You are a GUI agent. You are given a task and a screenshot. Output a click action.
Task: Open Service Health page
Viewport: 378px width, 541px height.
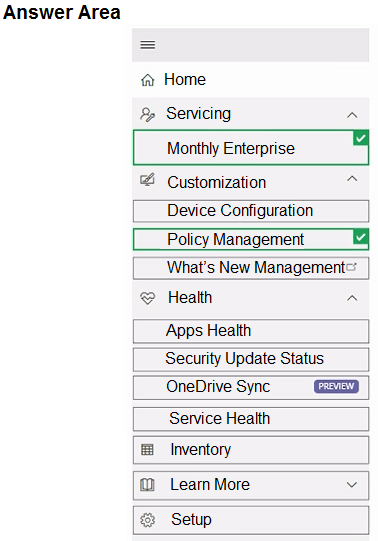point(251,419)
